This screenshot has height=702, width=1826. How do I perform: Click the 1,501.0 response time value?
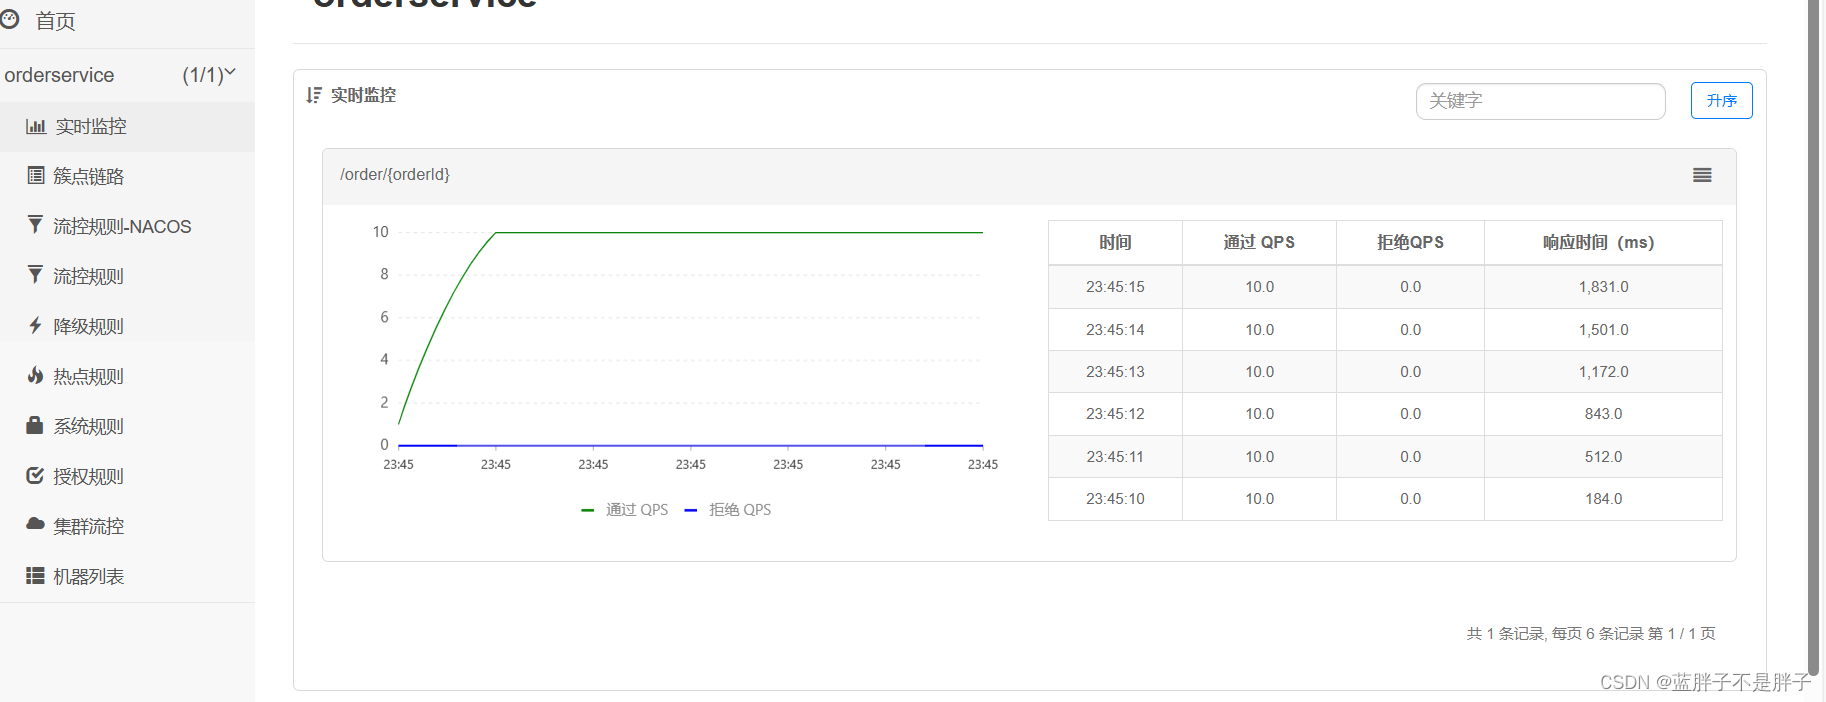[x=1603, y=330]
